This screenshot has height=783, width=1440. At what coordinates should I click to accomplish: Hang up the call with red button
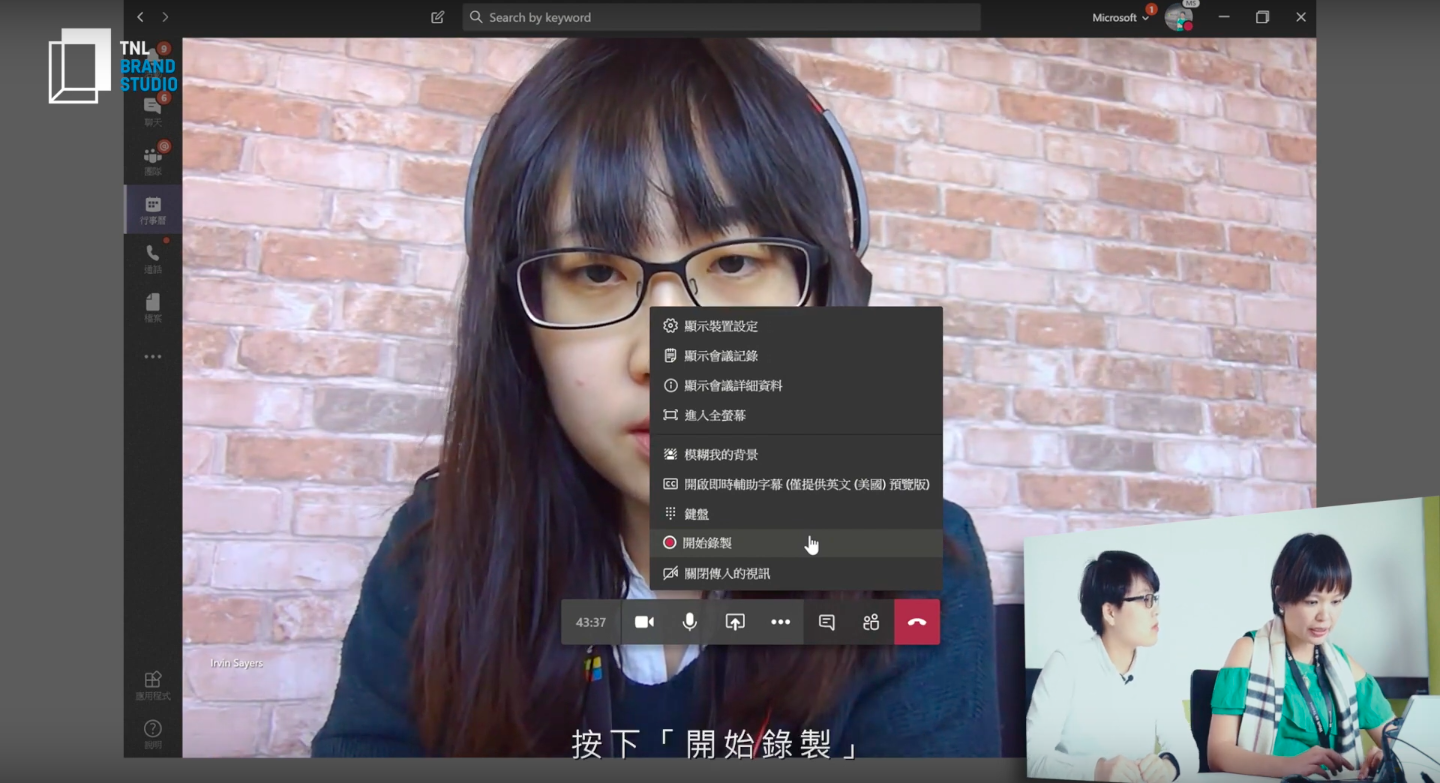pyautogui.click(x=917, y=622)
